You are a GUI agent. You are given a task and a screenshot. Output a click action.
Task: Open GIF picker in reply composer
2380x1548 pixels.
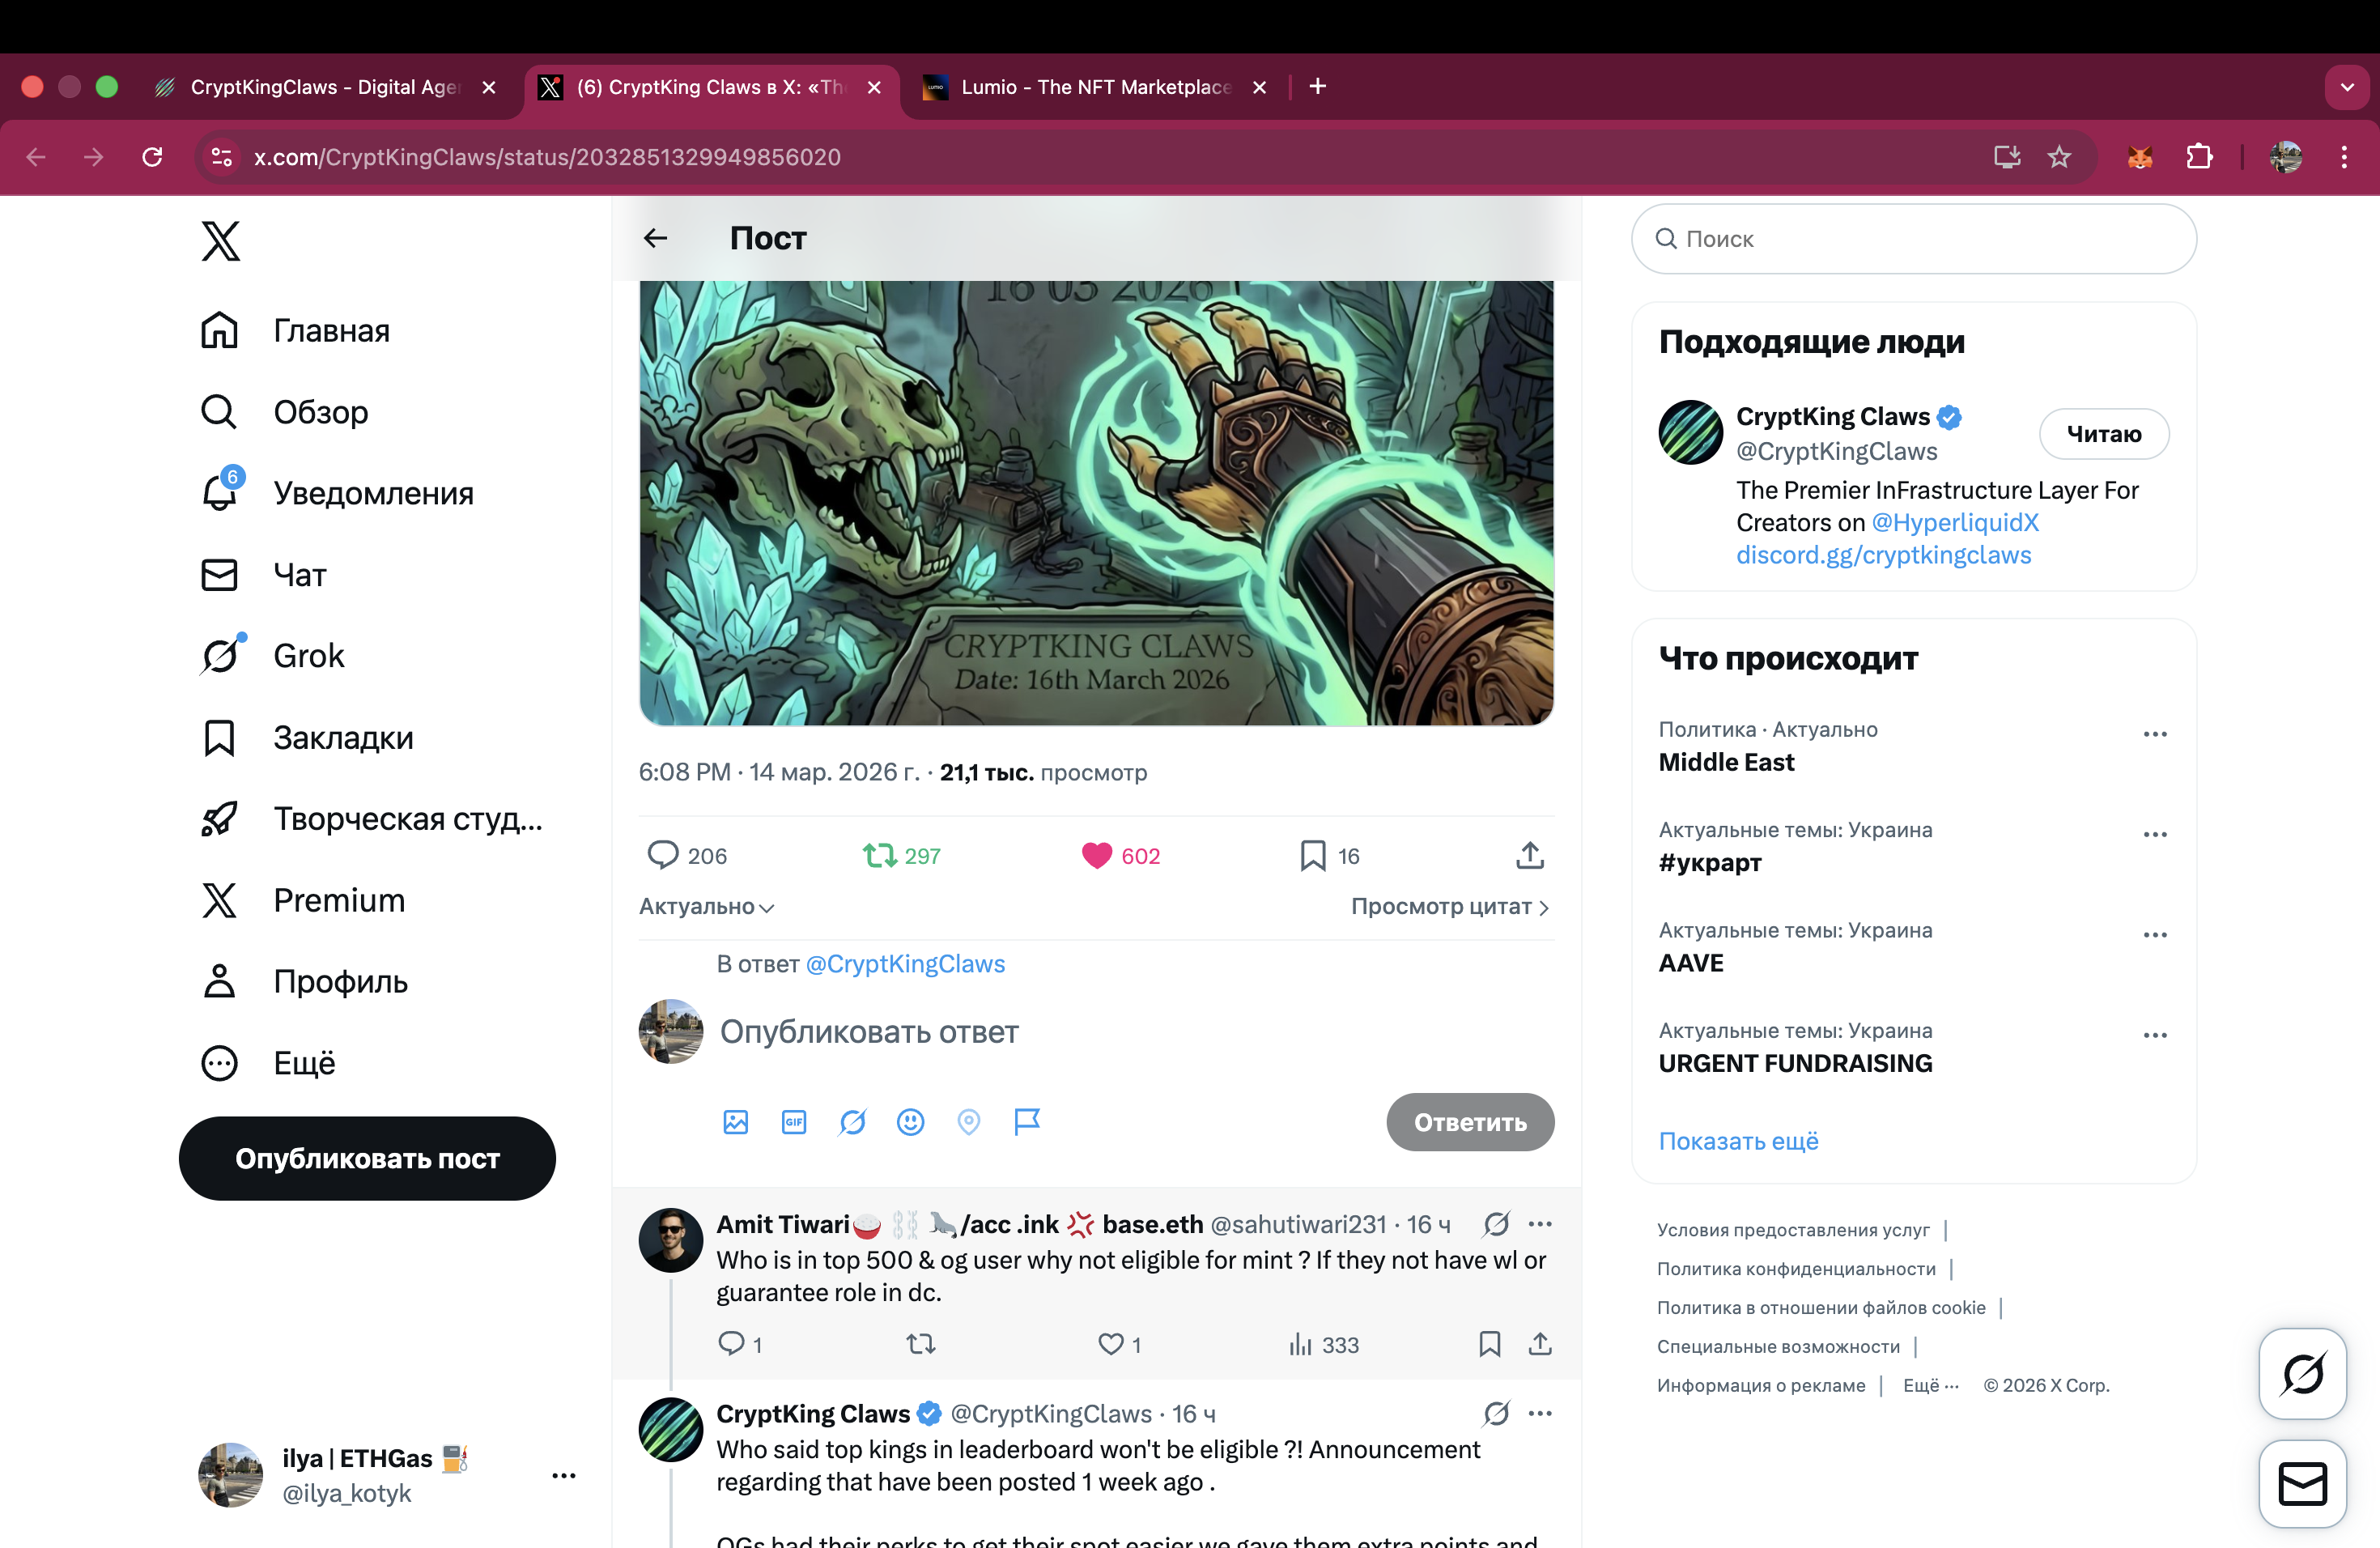pyautogui.click(x=794, y=1122)
